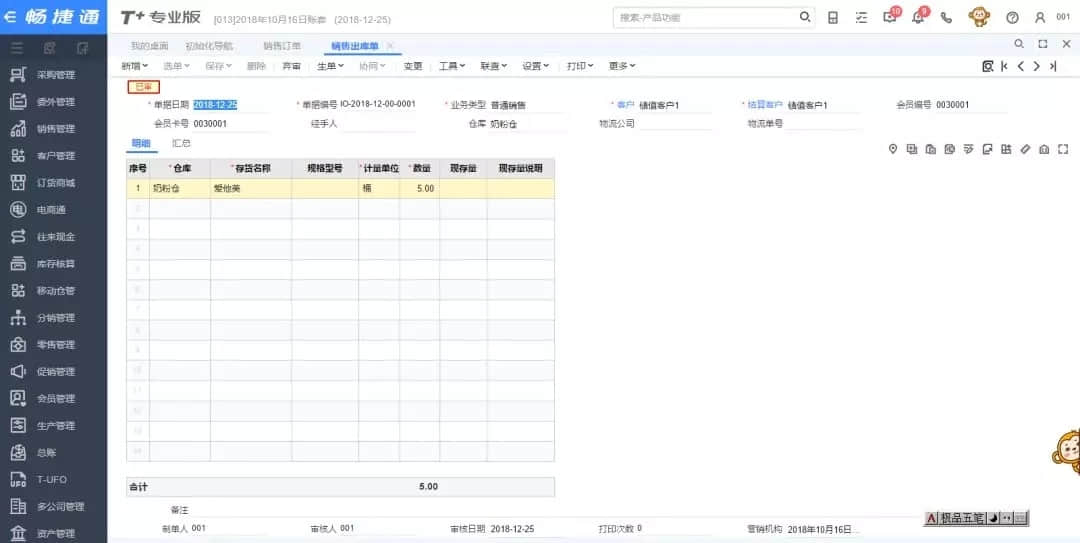Screen dimensions: 1080x543
Task: Expand the 新增 dropdown menu
Action: [x=134, y=66]
